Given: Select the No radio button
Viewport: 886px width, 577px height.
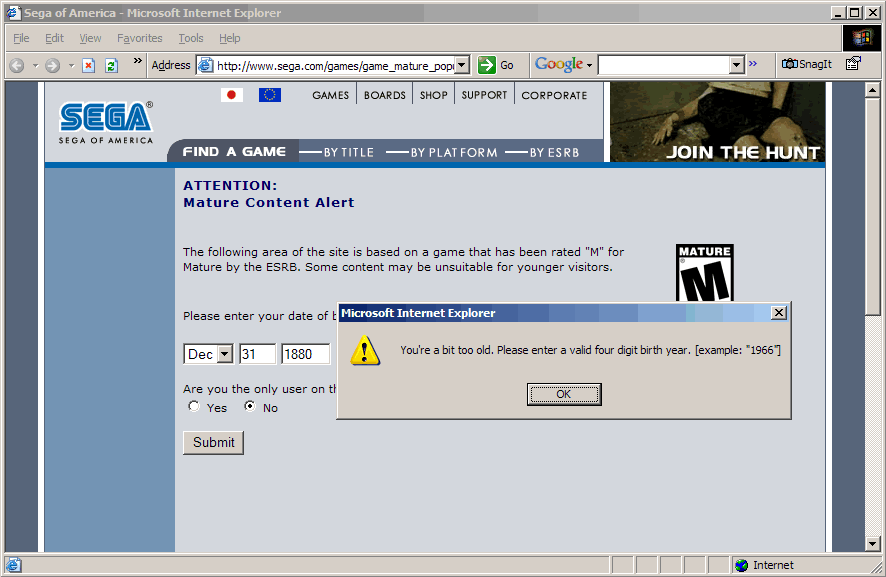Looking at the screenshot, I should (x=250, y=406).
